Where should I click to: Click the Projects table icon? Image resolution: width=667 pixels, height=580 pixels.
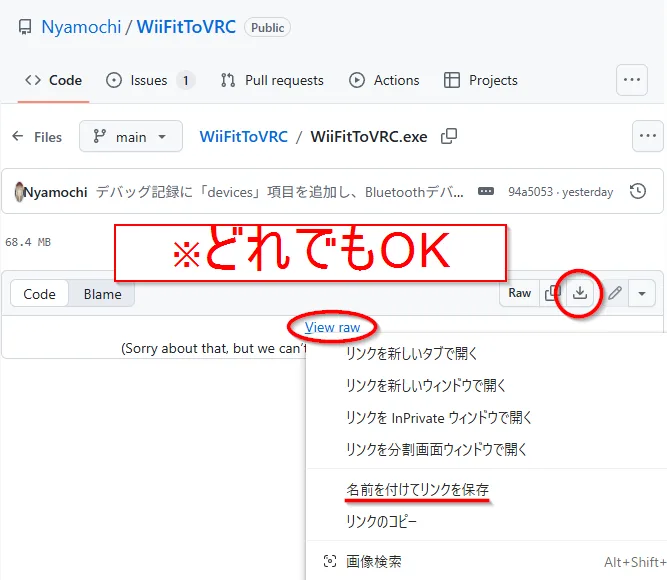pyautogui.click(x=451, y=80)
